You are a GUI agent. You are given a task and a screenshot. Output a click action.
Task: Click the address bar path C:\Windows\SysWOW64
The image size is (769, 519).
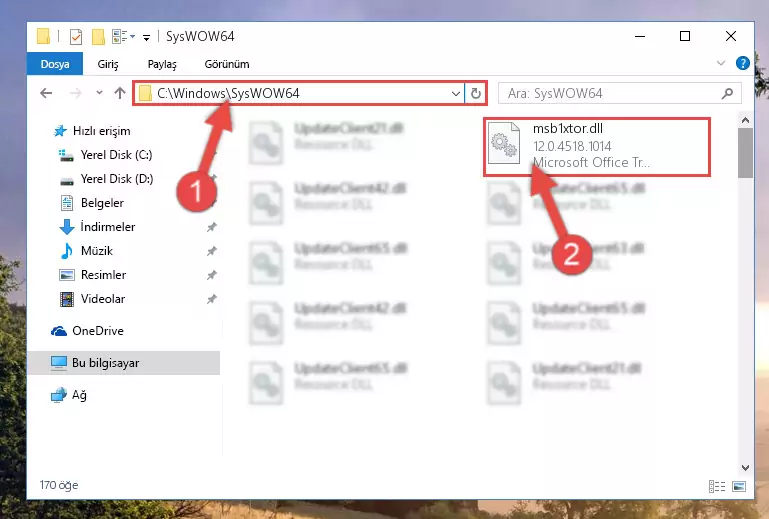point(228,93)
